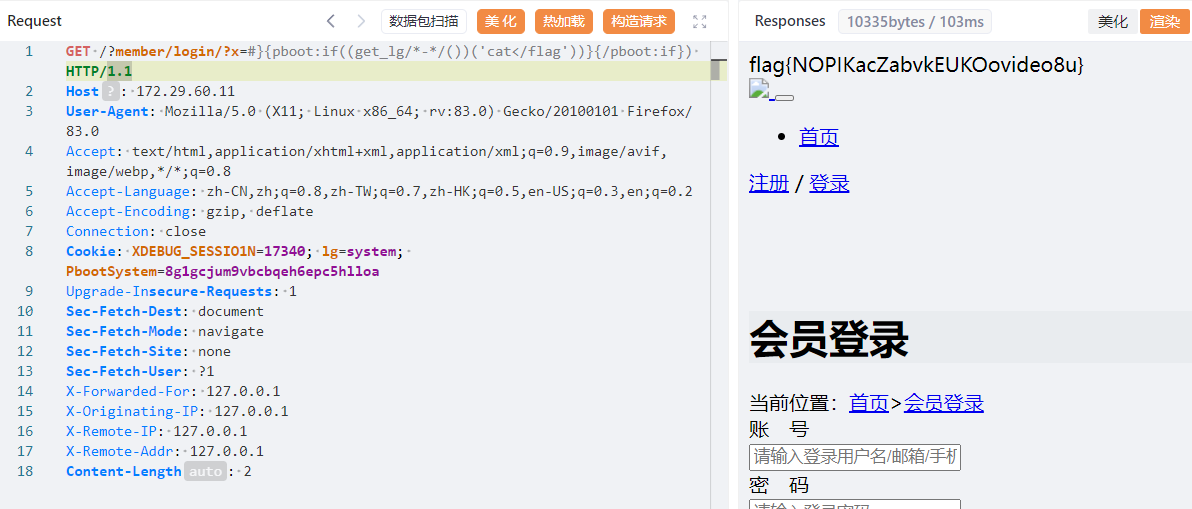Click the previous request left arrow
The height and width of the screenshot is (509, 1192).
331,21
